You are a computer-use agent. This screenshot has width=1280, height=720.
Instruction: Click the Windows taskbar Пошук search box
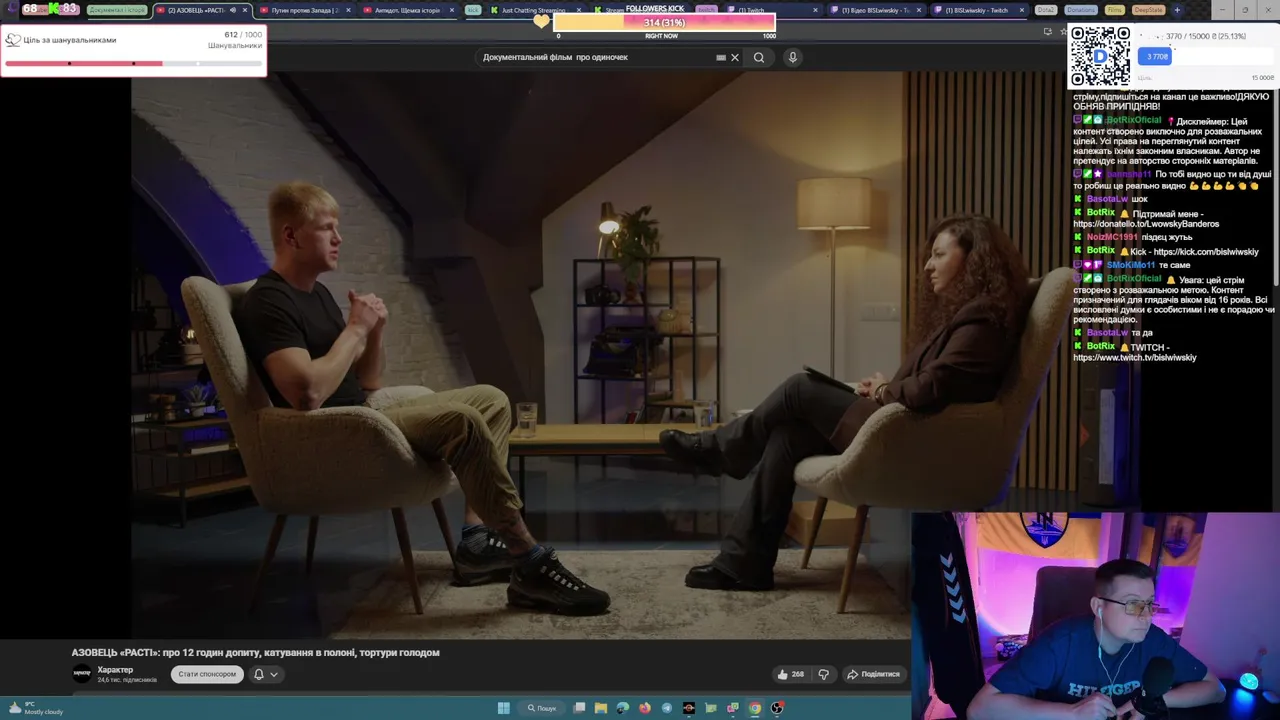(542, 708)
